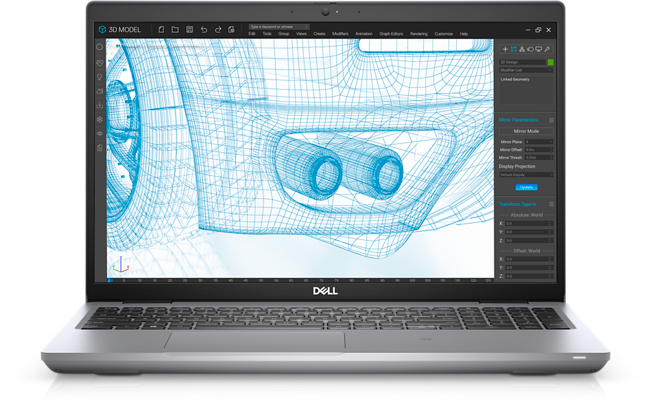650x402 pixels.
Task: Click frame 50 on the timeline ruler
Action: [261, 281]
